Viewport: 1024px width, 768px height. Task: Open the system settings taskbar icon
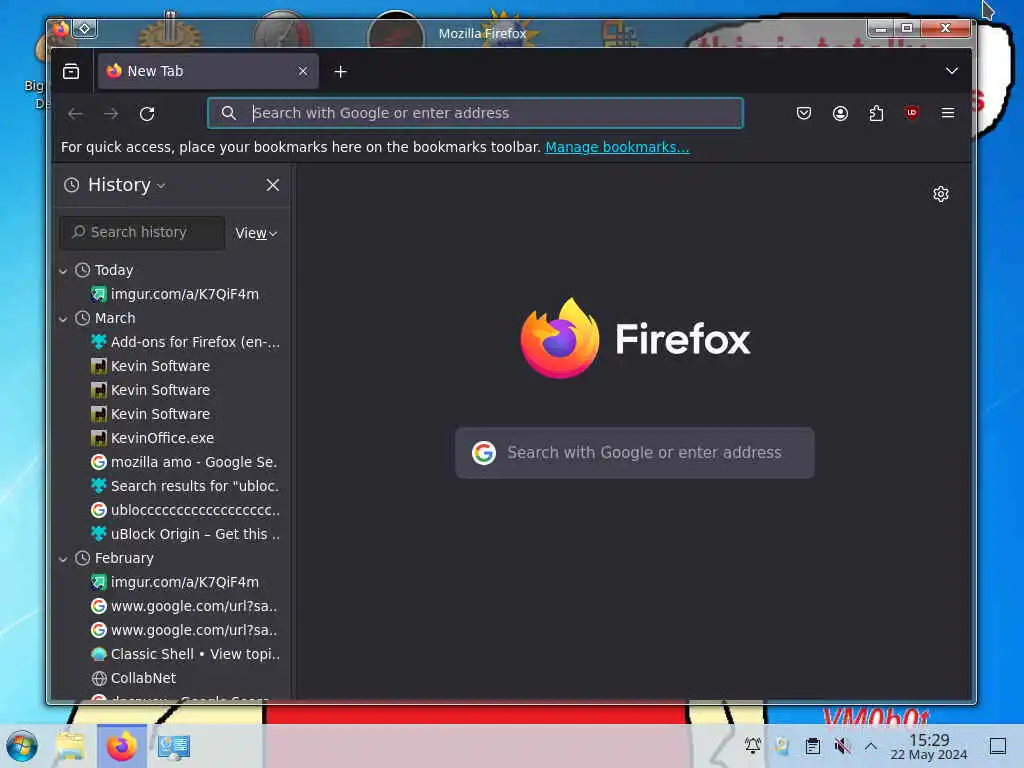point(174,746)
